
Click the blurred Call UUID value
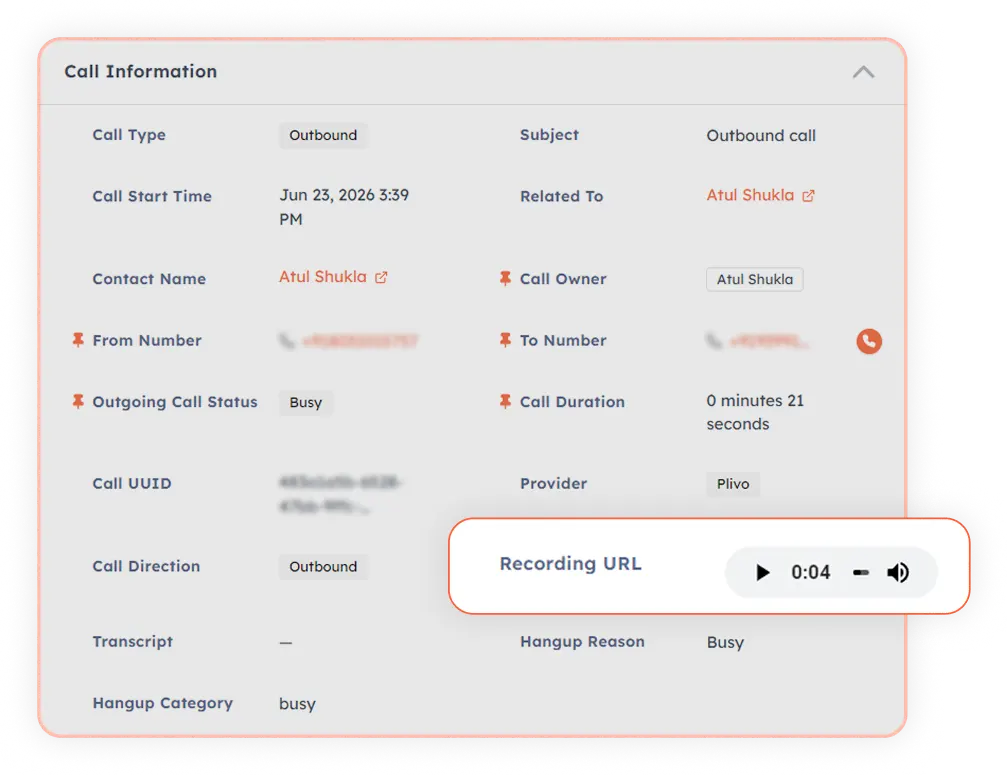[341, 494]
